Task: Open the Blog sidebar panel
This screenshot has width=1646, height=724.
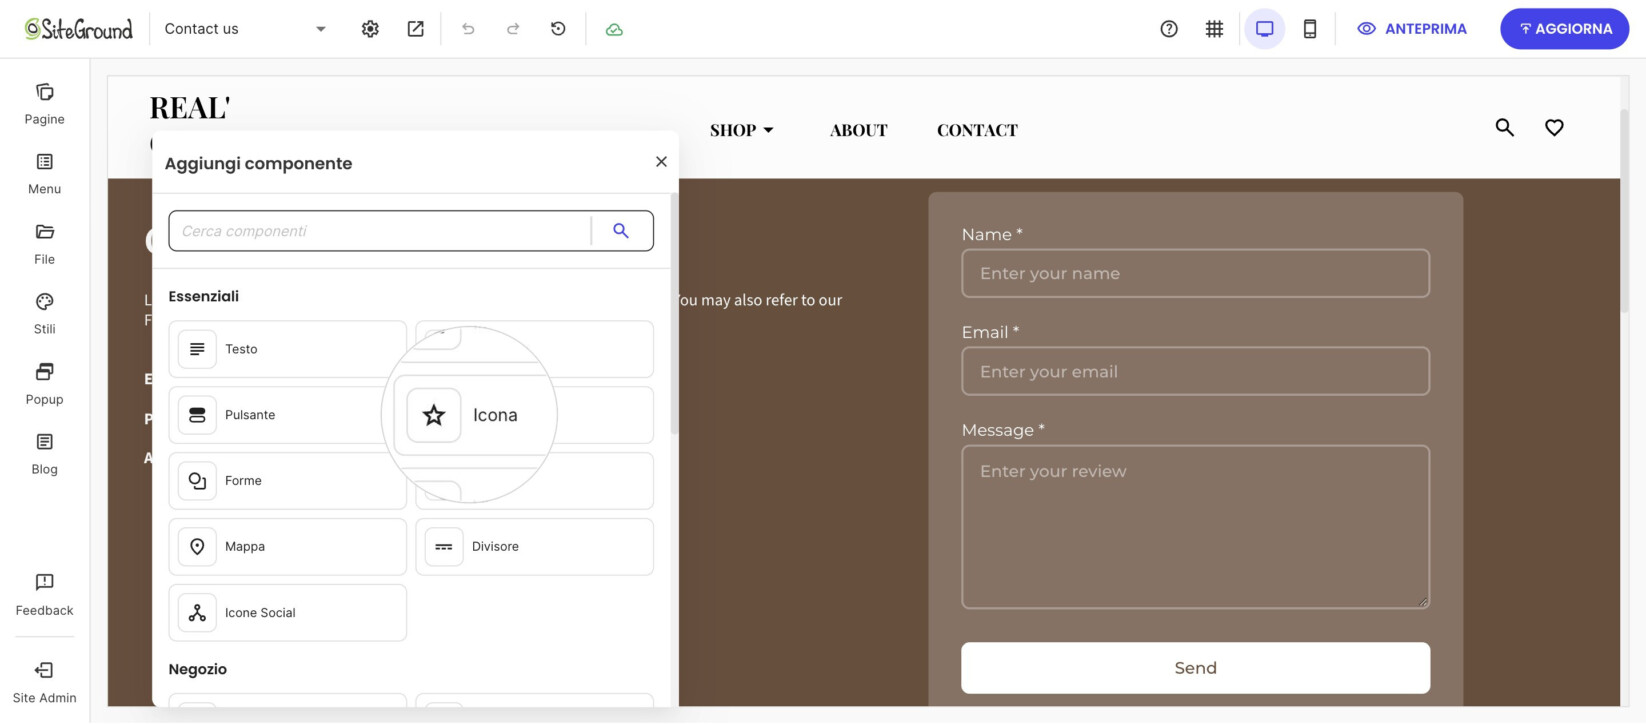Action: pos(45,454)
